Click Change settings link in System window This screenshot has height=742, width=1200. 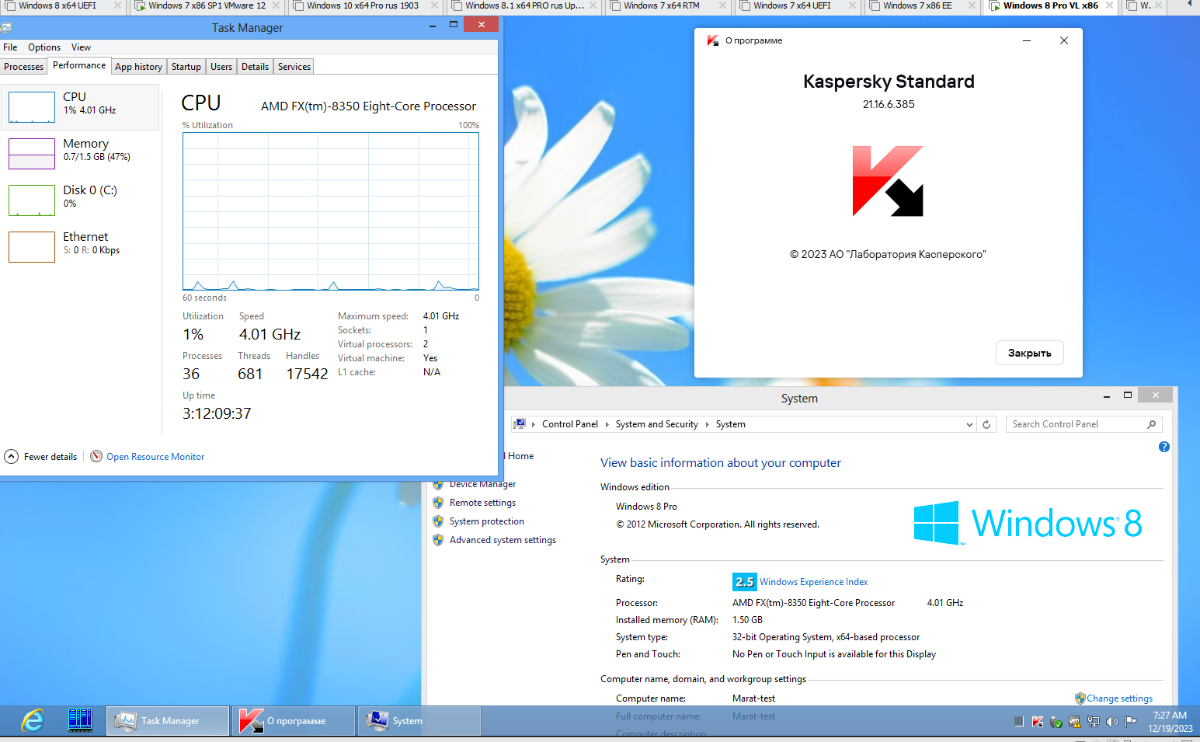(x=1120, y=699)
